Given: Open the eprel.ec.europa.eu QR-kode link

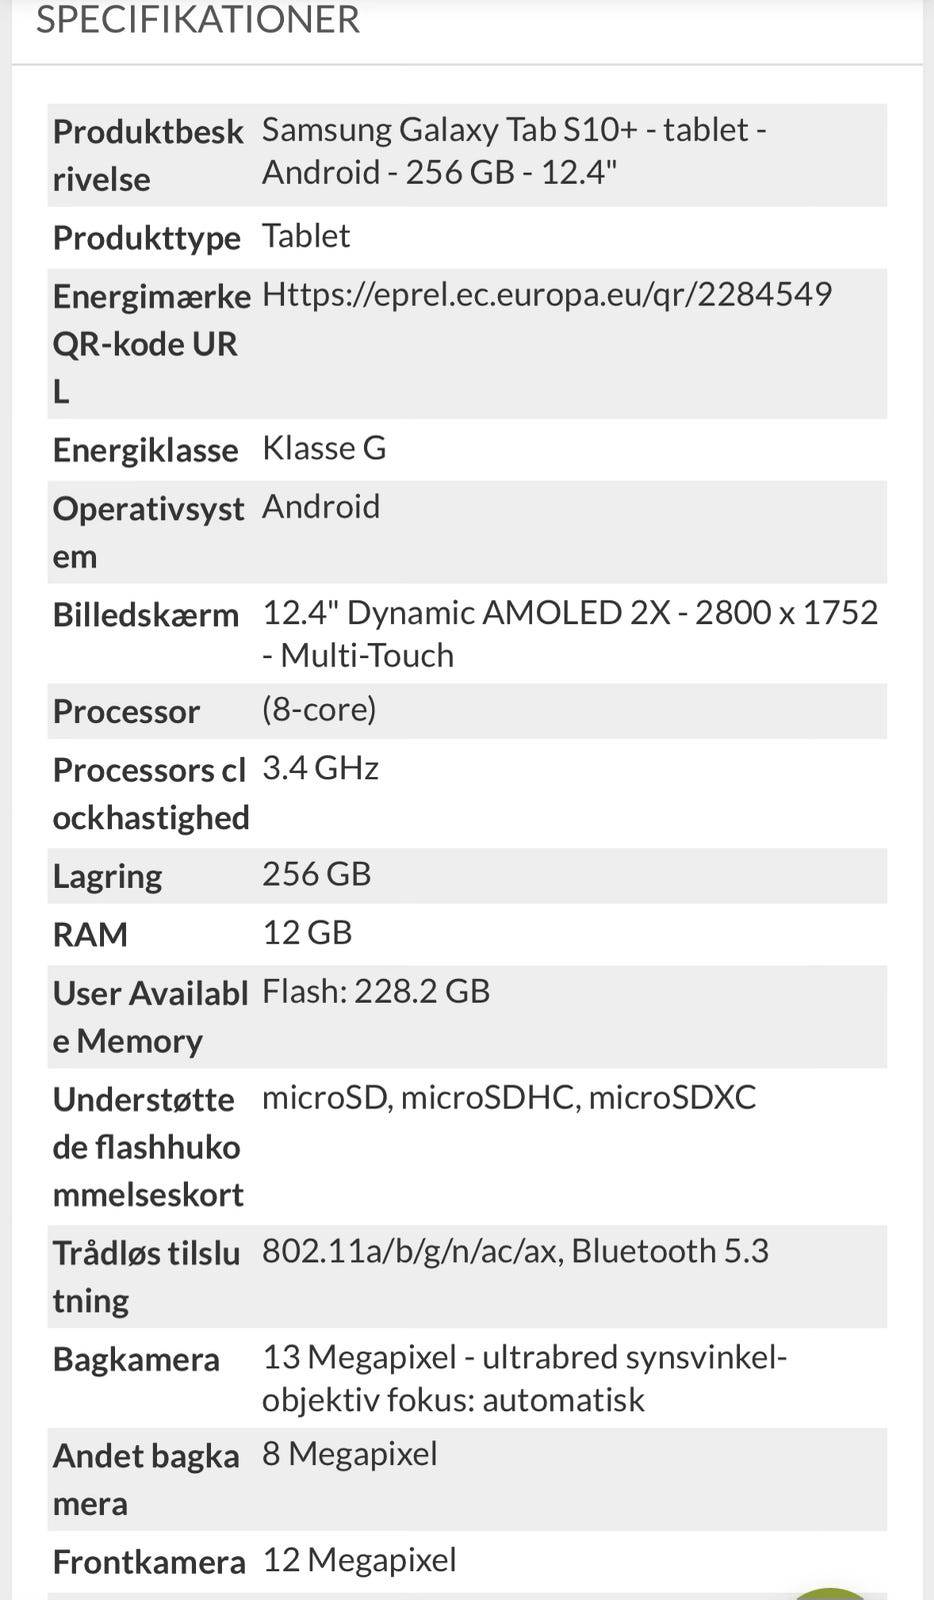Looking at the screenshot, I should pyautogui.click(x=546, y=294).
